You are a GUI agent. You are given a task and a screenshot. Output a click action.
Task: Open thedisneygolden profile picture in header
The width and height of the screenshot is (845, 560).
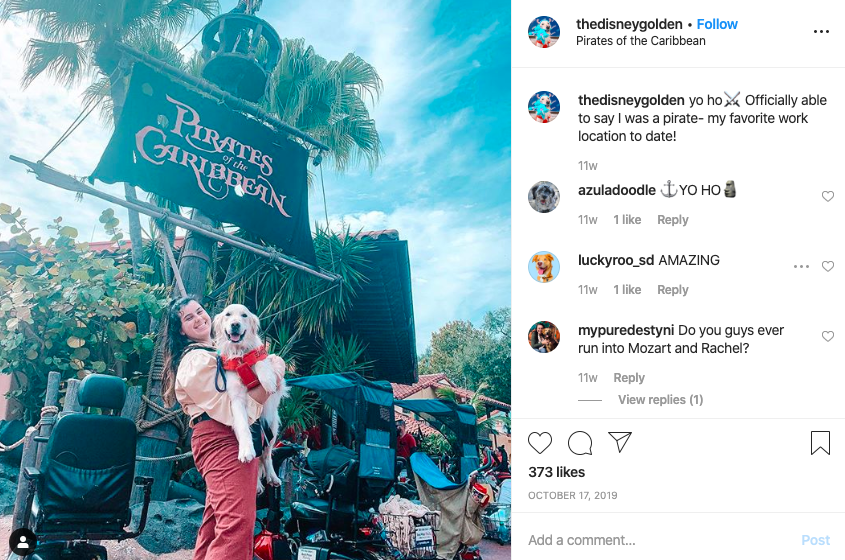pyautogui.click(x=544, y=32)
